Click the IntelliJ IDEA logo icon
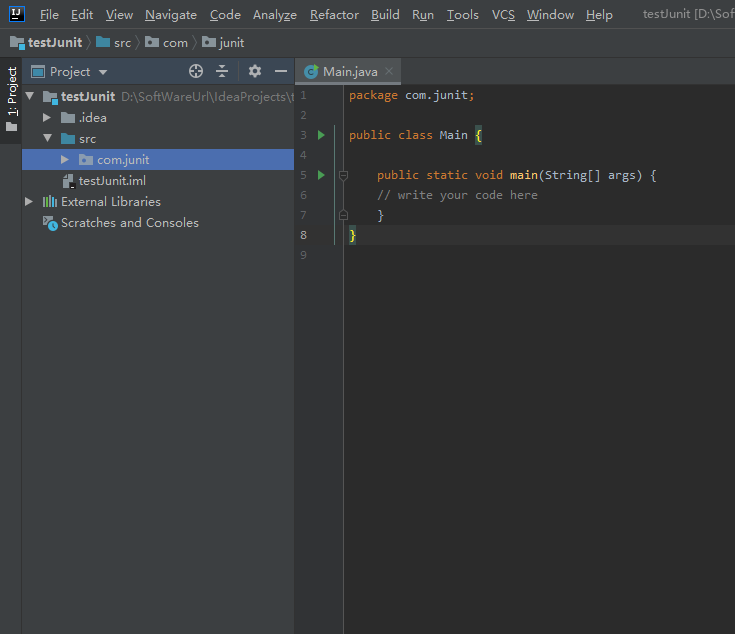Viewport: 735px width, 634px height. (x=16, y=14)
